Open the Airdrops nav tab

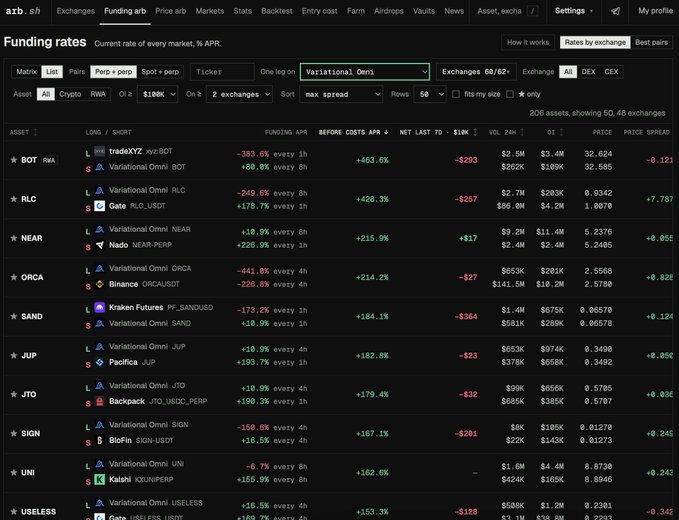[x=389, y=11]
